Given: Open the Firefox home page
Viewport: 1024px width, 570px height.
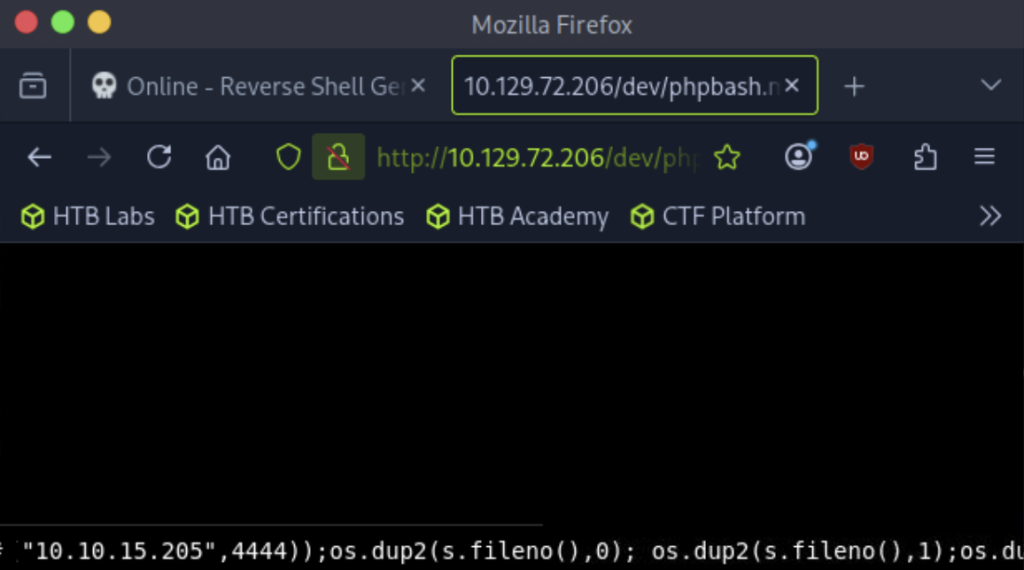Looking at the screenshot, I should point(218,157).
